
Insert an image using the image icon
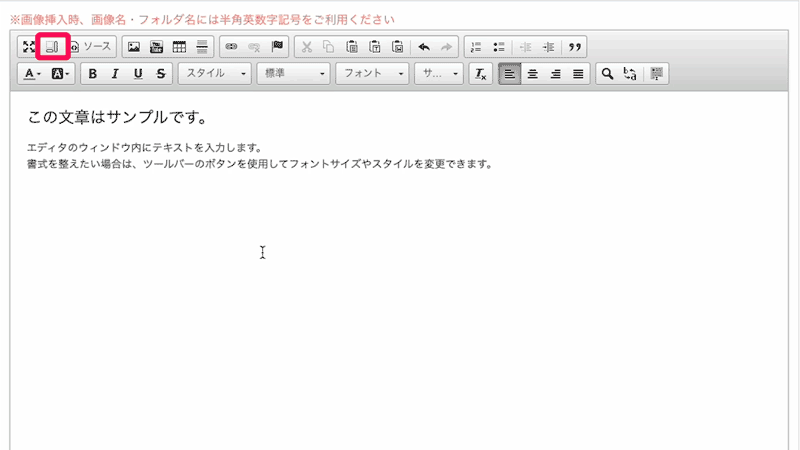point(134,47)
